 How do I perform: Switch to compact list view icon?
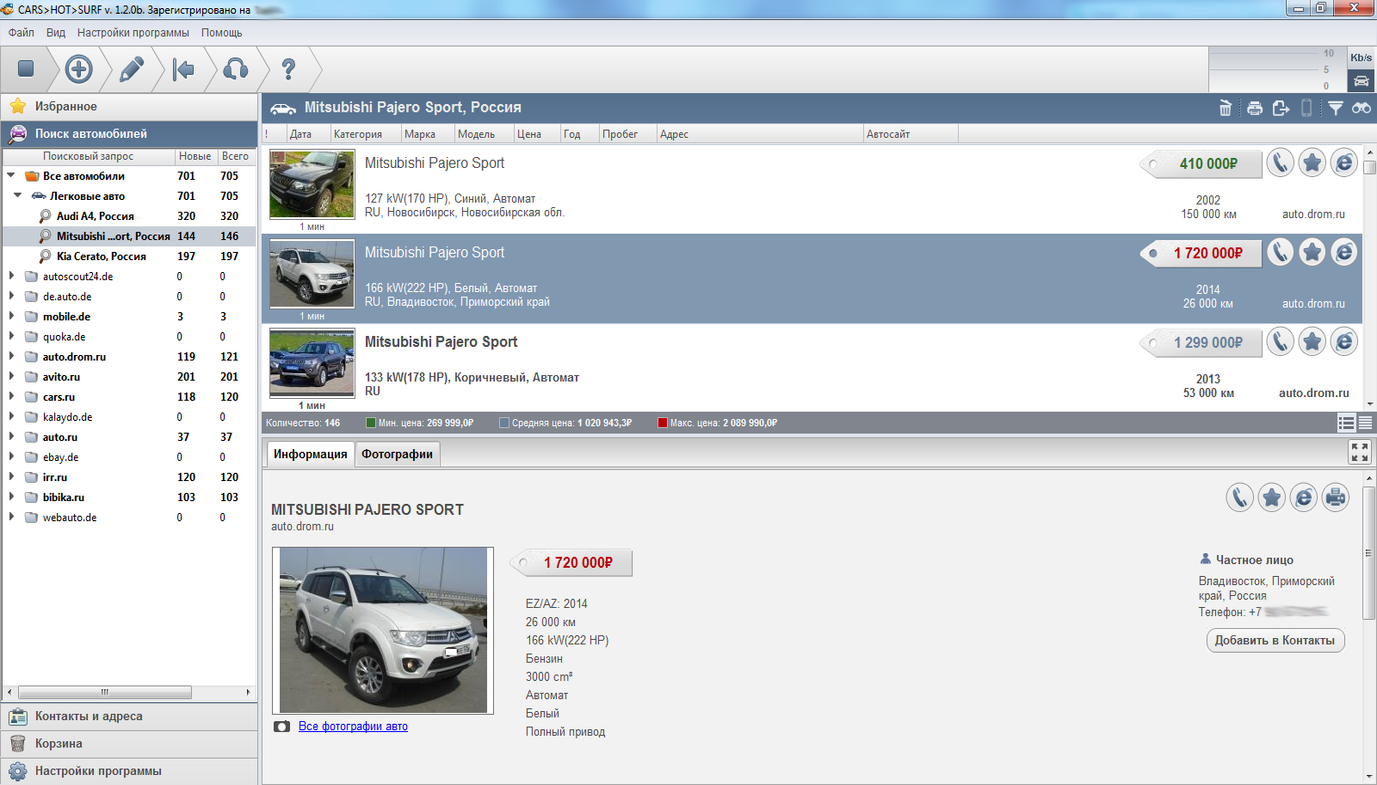(x=1365, y=423)
